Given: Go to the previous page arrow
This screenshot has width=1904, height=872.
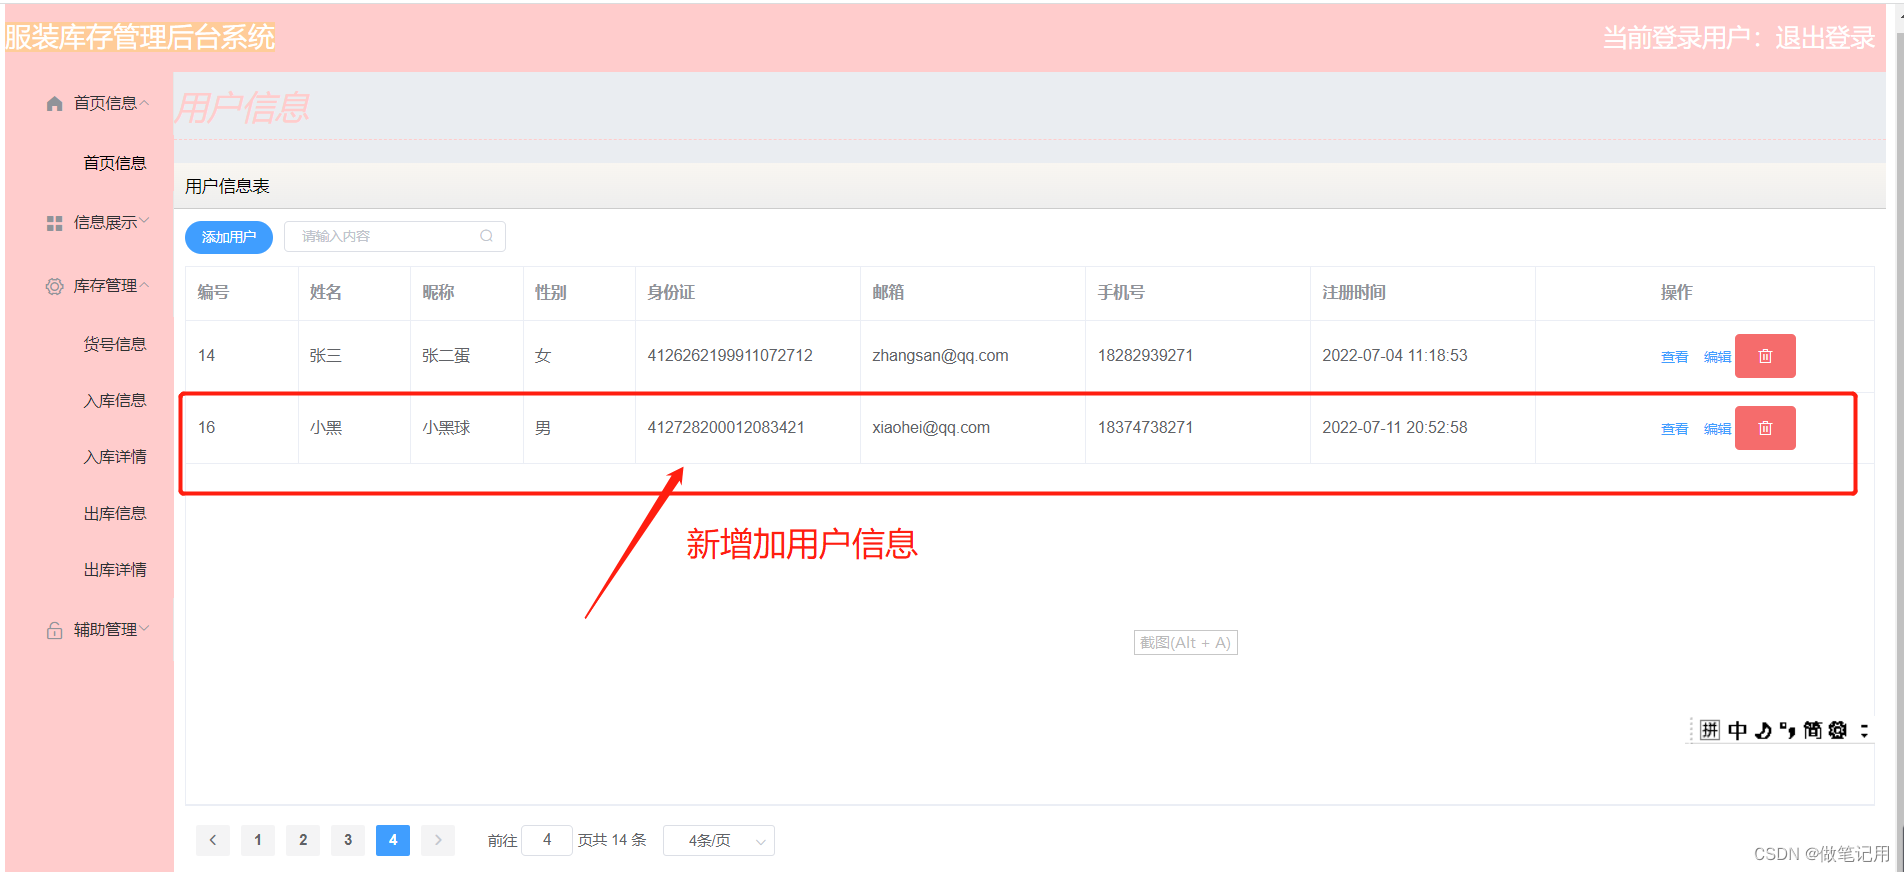Looking at the screenshot, I should point(213,840).
